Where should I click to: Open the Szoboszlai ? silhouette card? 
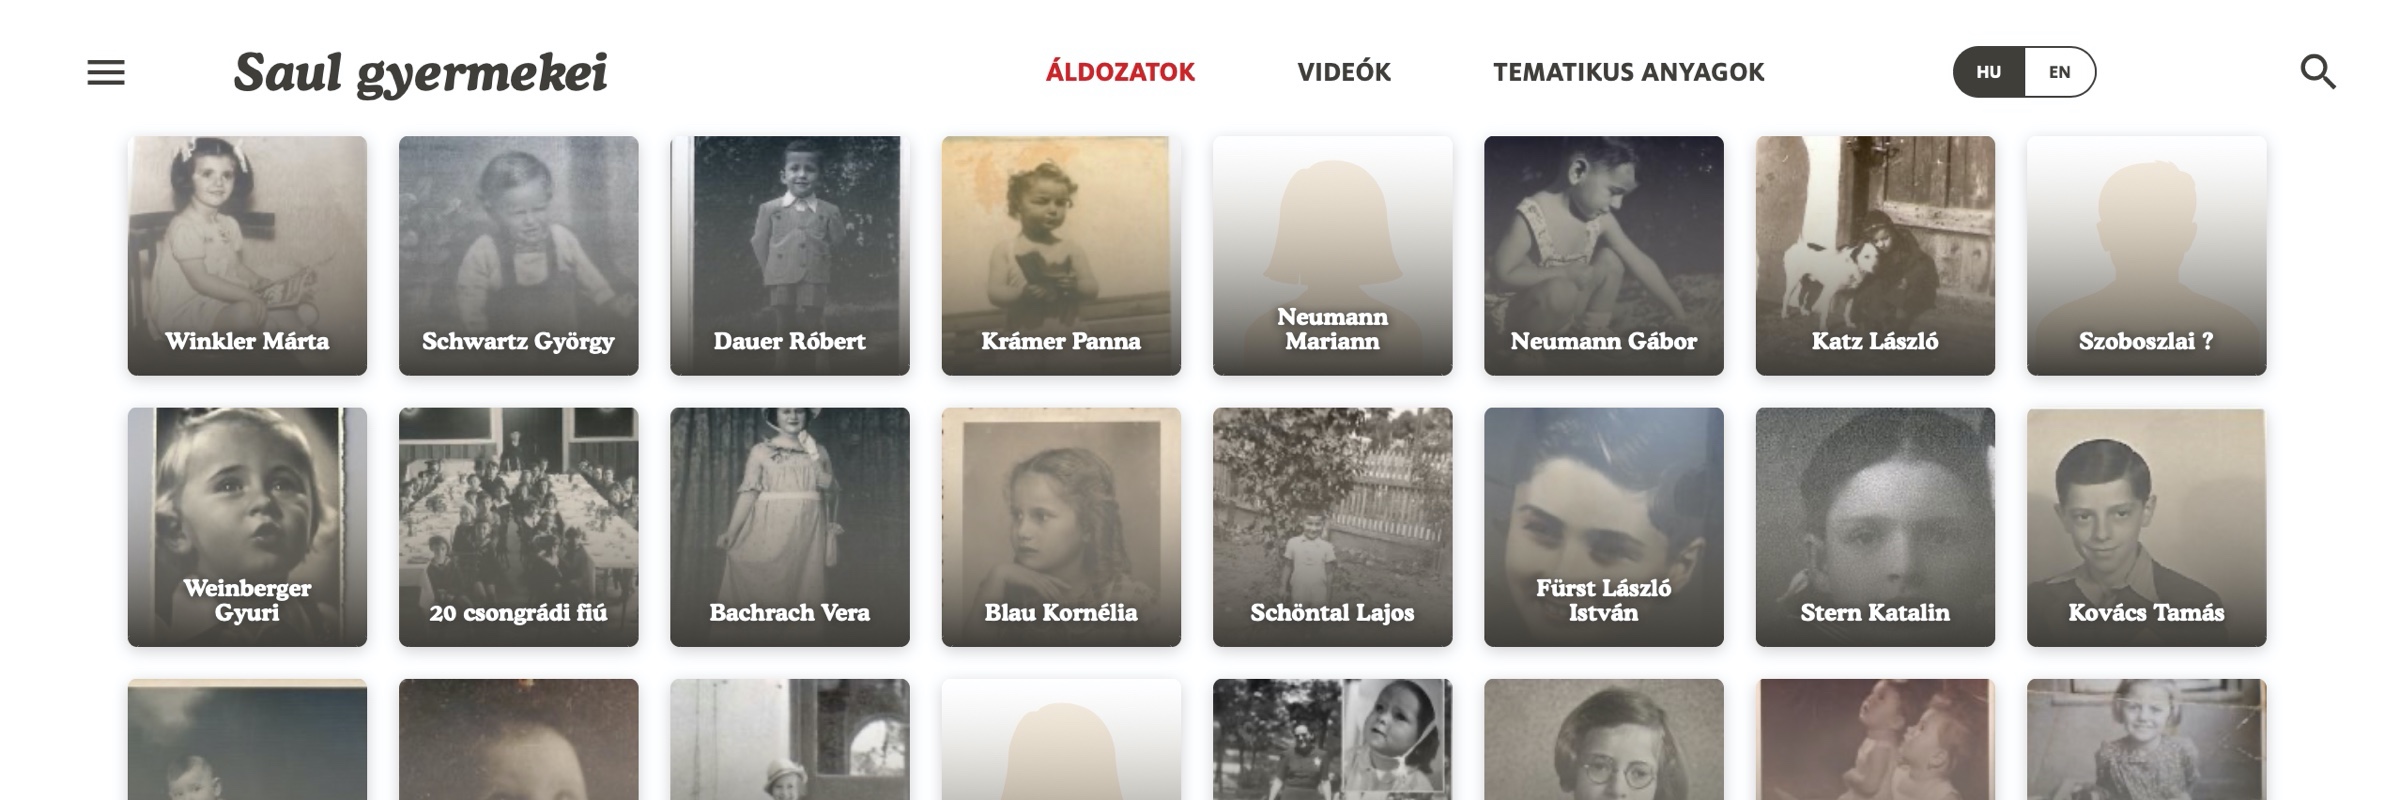(2147, 256)
